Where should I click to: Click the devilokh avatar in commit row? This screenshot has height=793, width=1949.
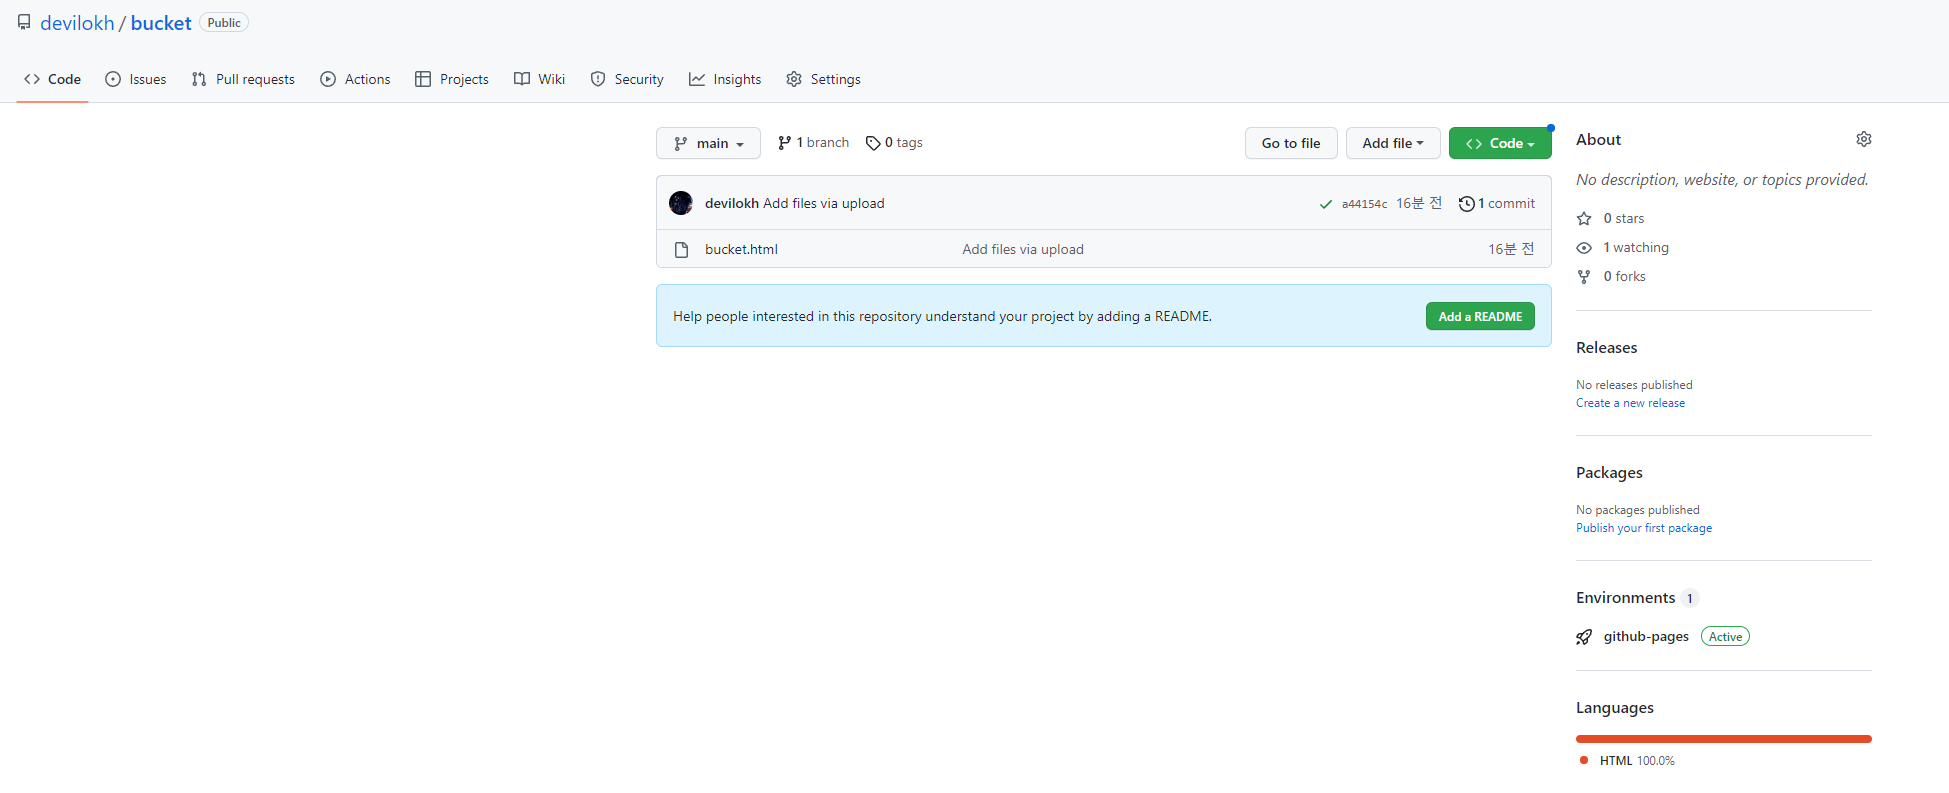pos(681,203)
